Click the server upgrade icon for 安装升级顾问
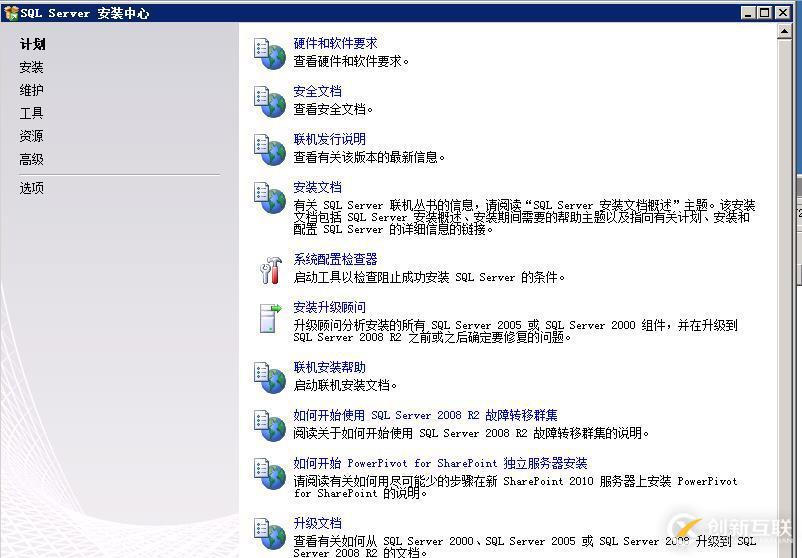Image resolution: width=802 pixels, height=558 pixels. tap(270, 319)
